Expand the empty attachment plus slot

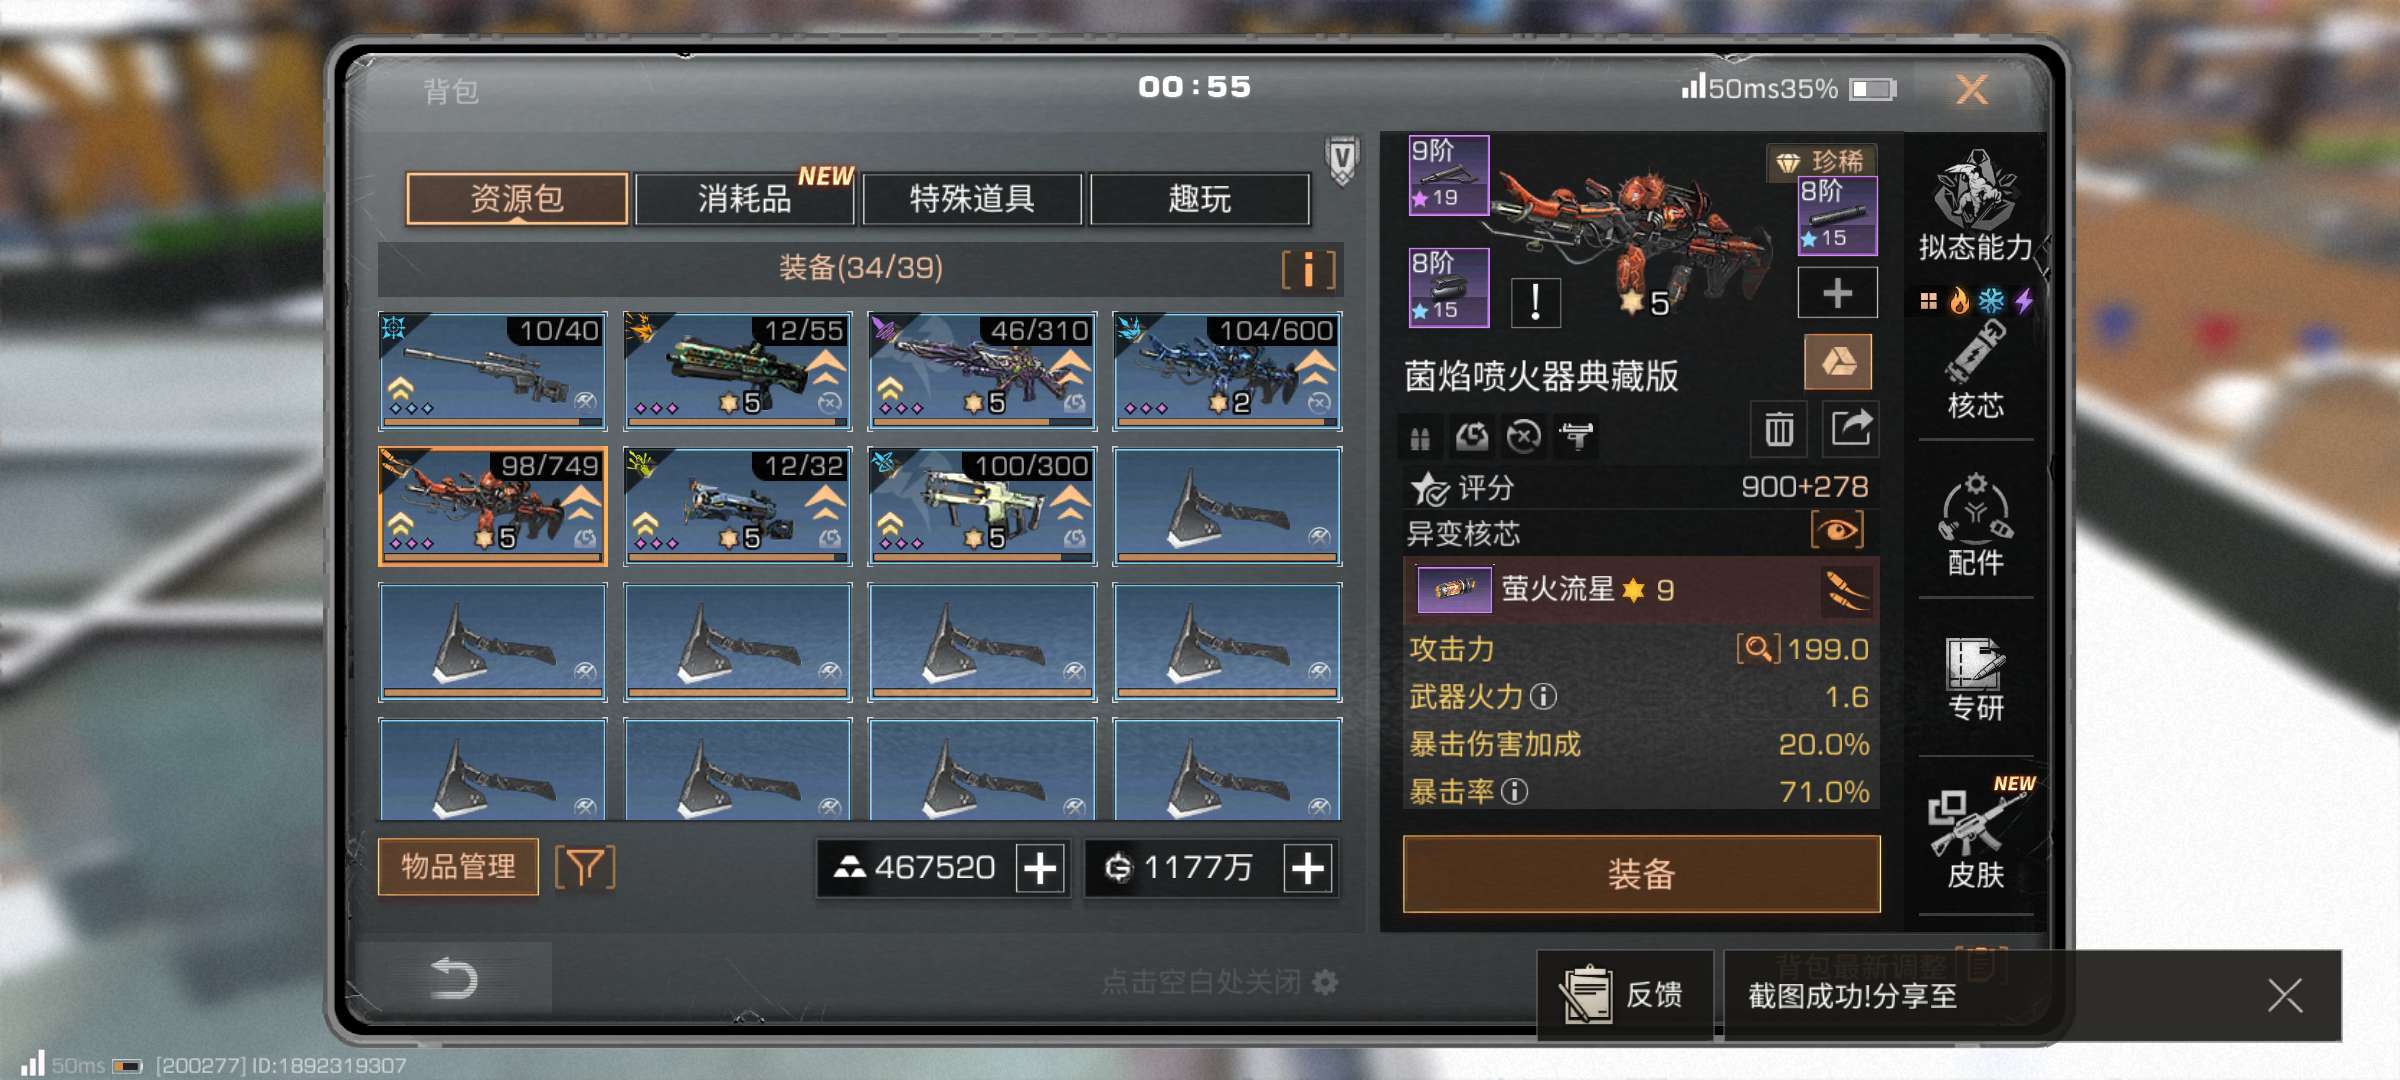click(1837, 293)
